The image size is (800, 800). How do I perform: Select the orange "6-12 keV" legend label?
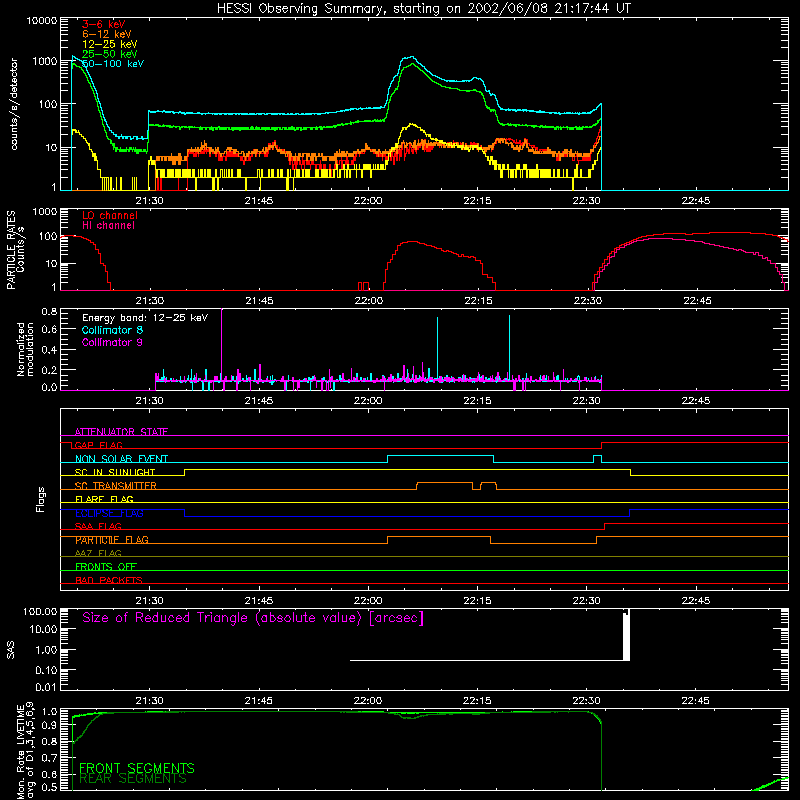coord(107,34)
